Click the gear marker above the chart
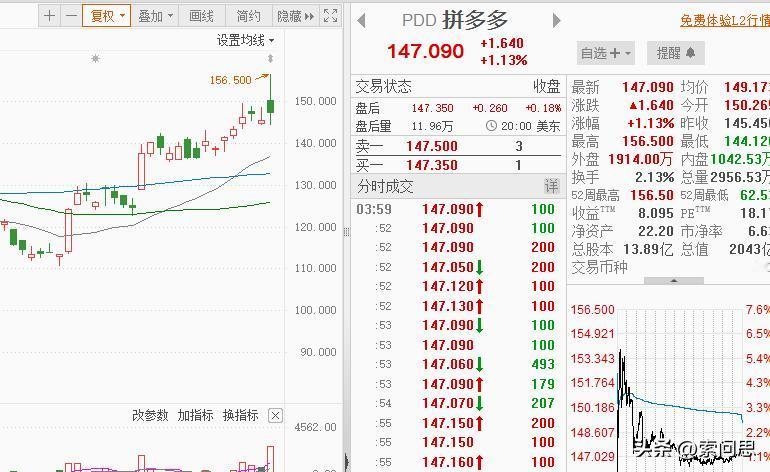This screenshot has width=770, height=472. 95,58
